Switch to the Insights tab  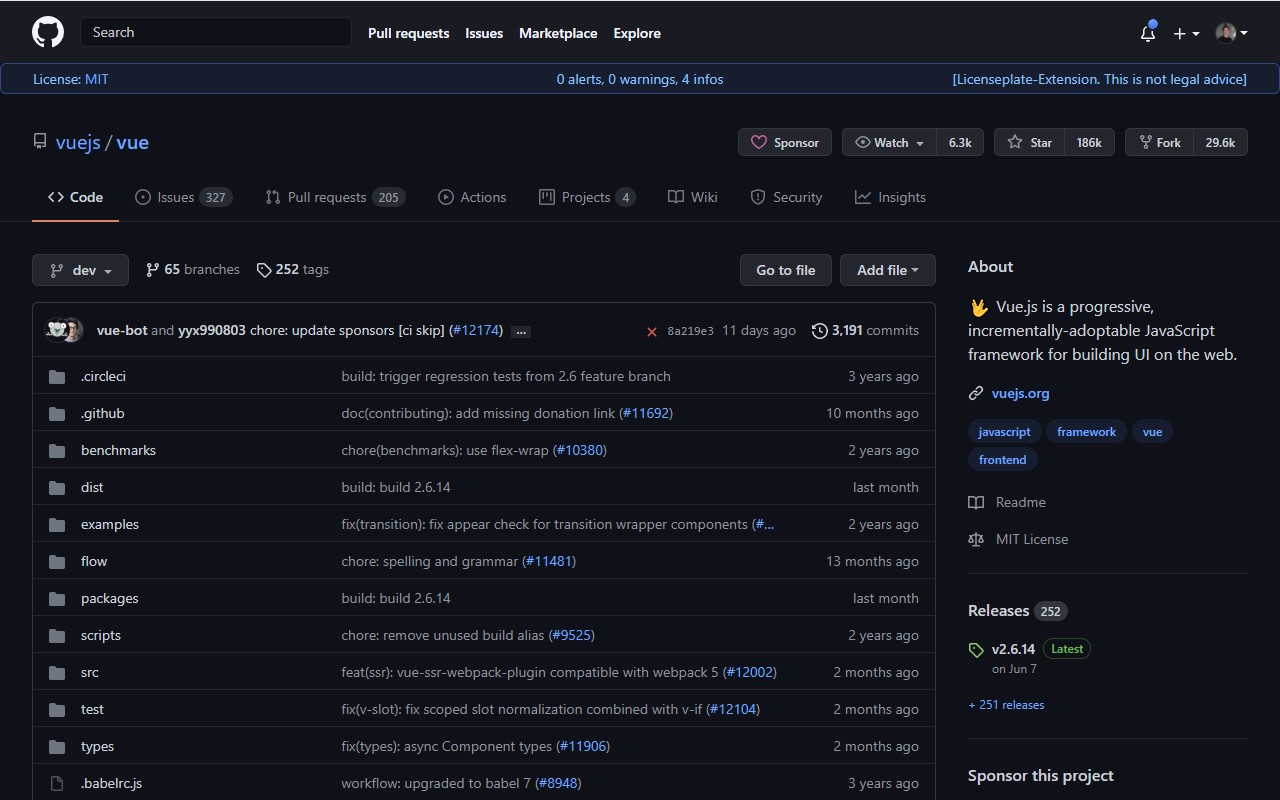(890, 197)
